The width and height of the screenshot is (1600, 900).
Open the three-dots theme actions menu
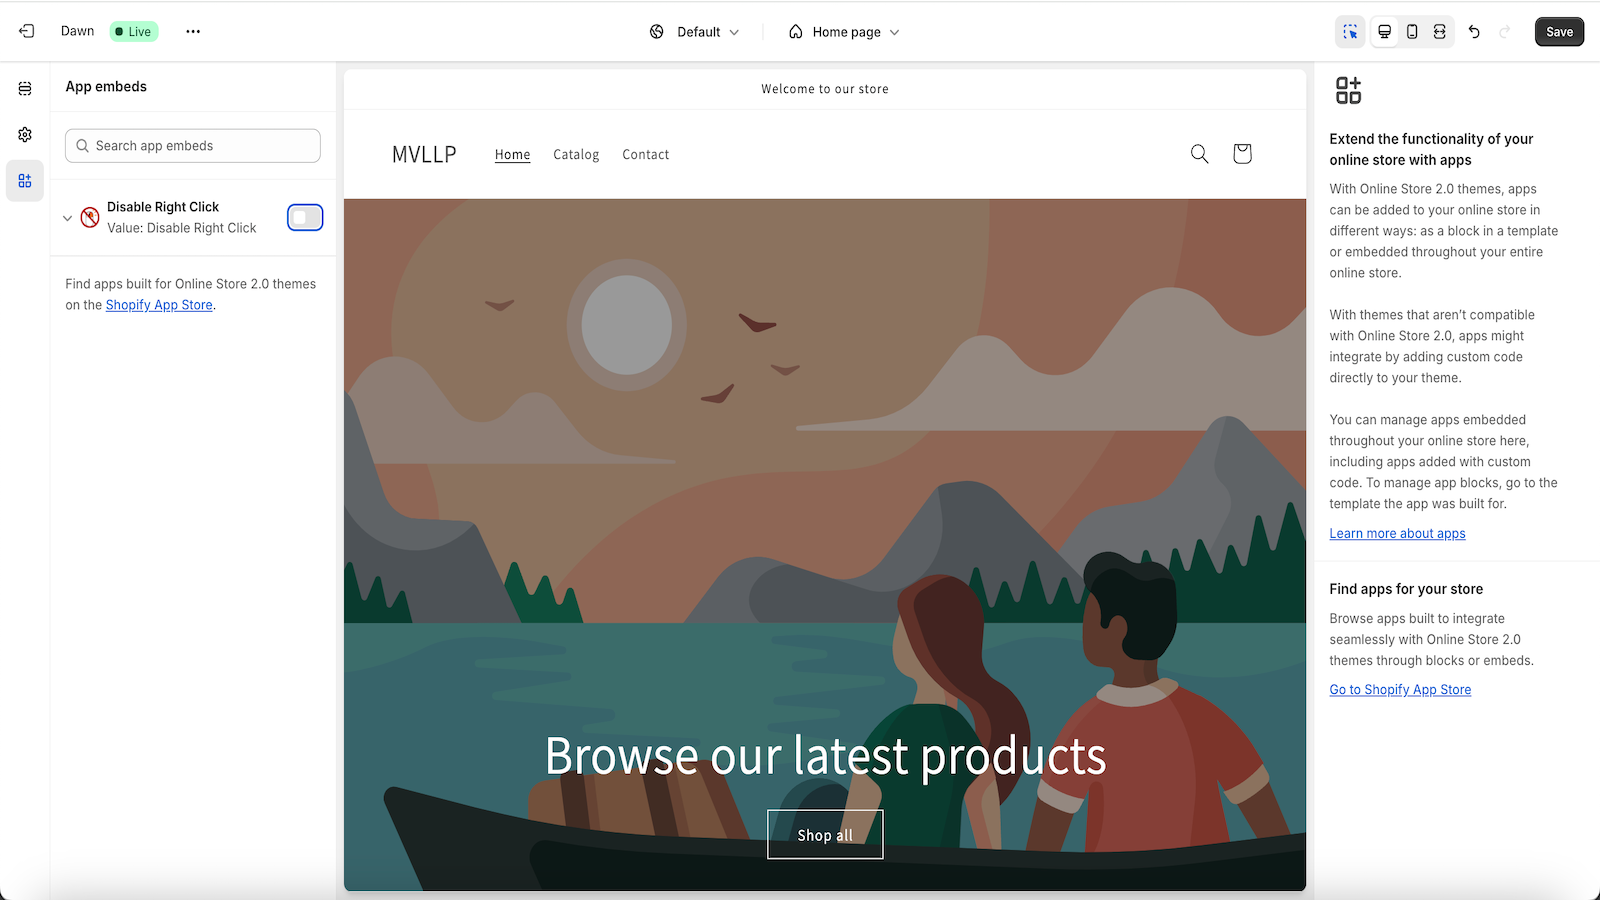coord(193,31)
